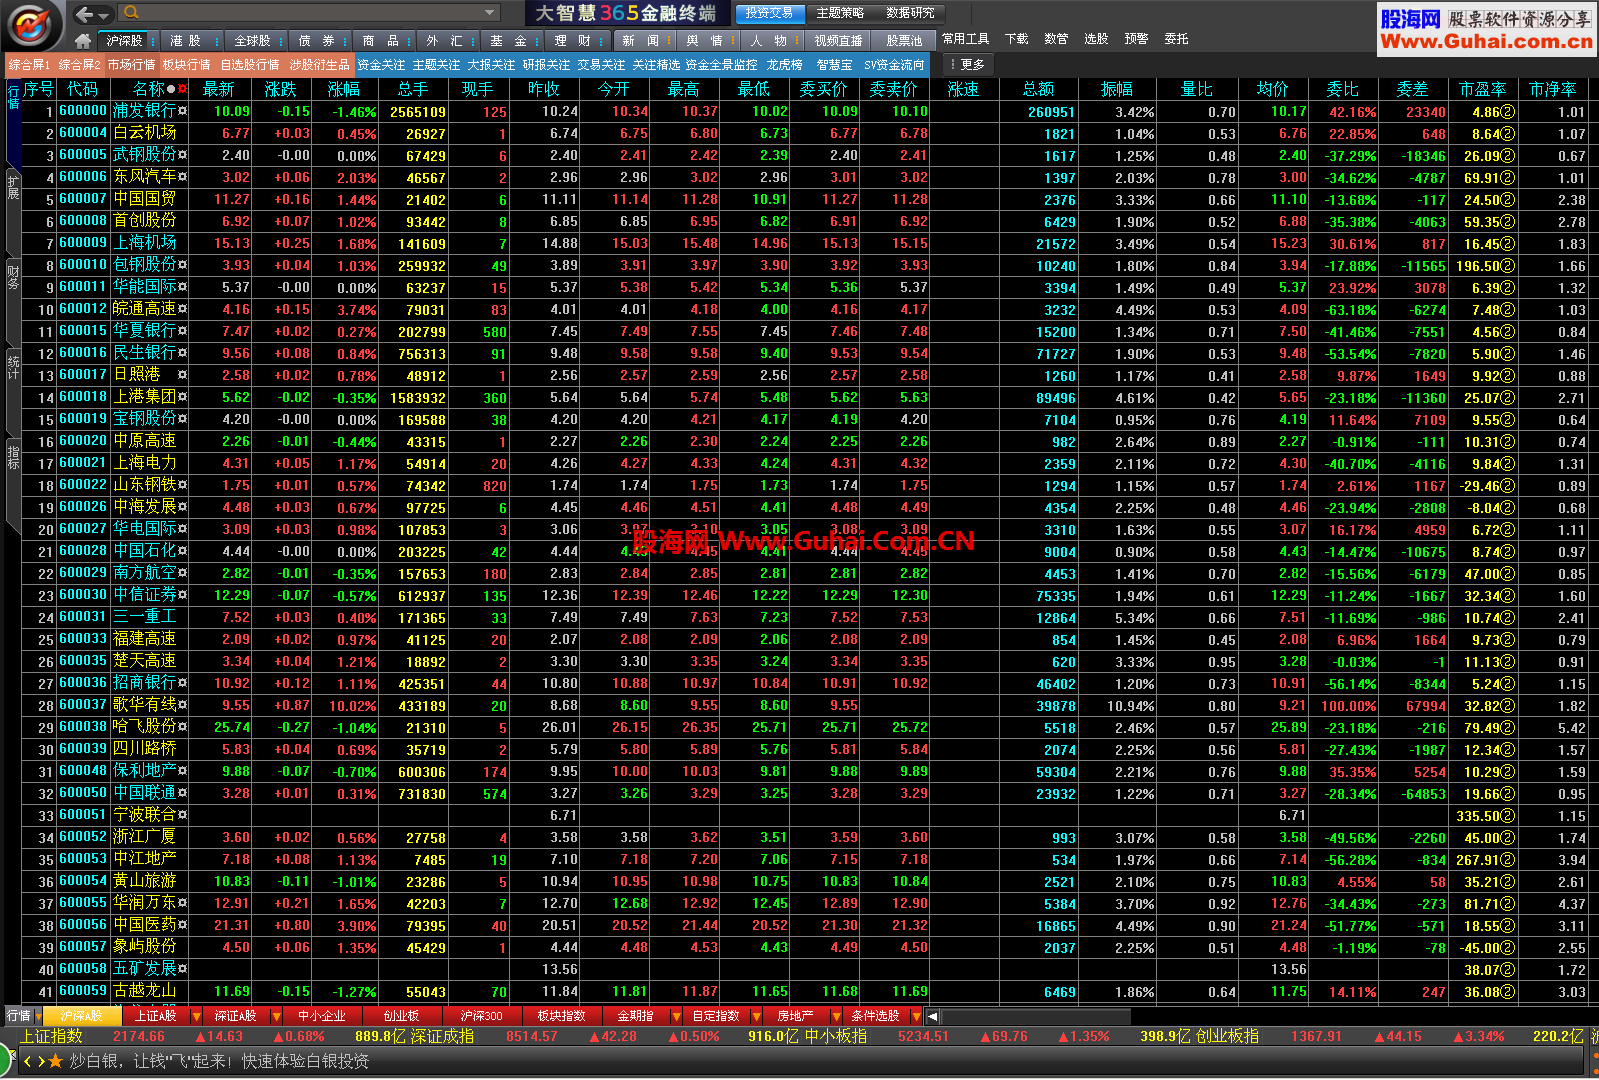
Task: Click the search magnifier icon
Action: pos(131,13)
